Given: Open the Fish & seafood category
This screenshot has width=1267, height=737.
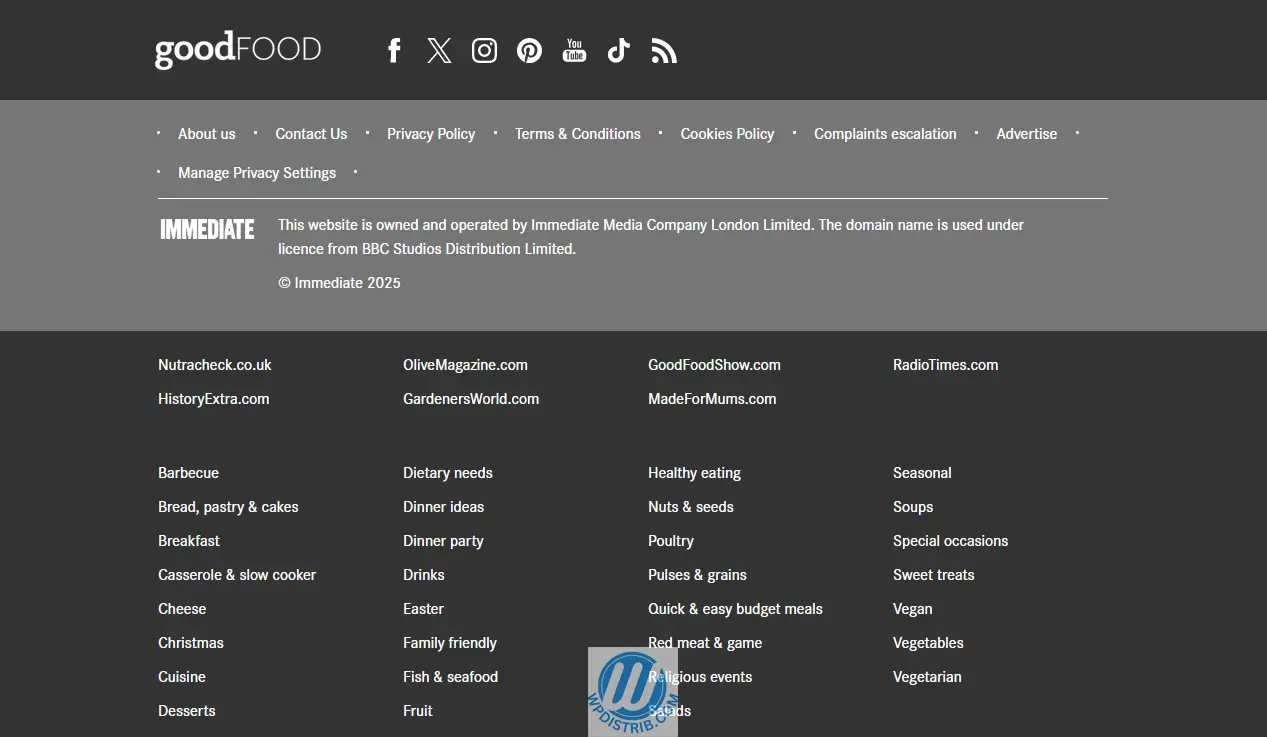Looking at the screenshot, I should click(x=450, y=677).
